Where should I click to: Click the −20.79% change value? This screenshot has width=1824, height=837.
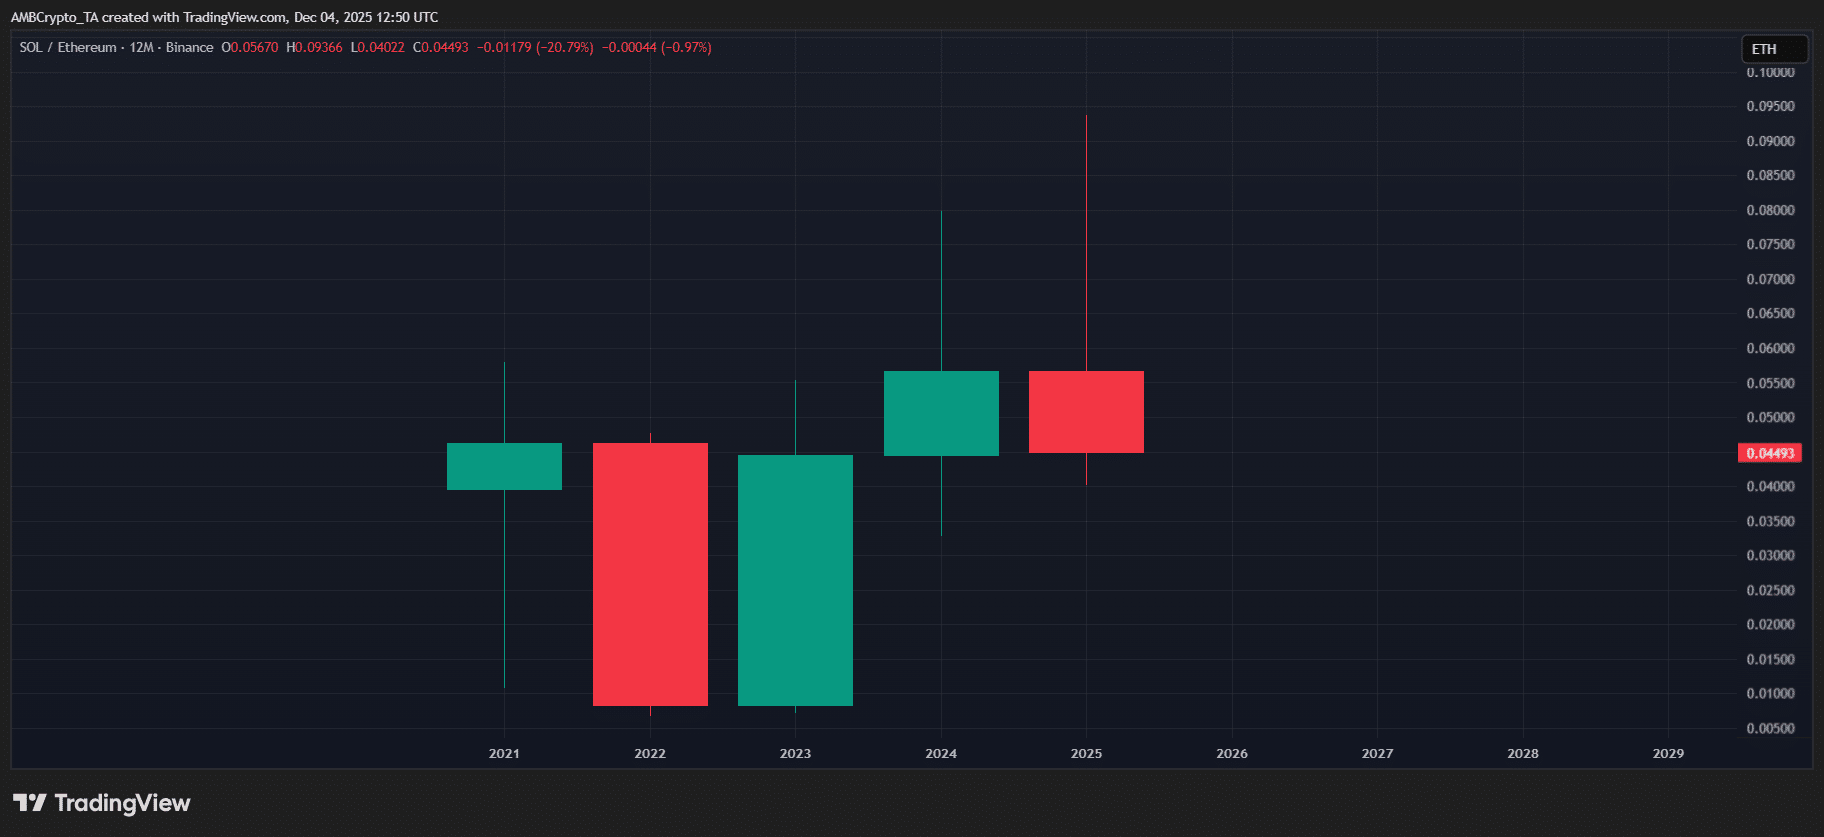(x=565, y=47)
